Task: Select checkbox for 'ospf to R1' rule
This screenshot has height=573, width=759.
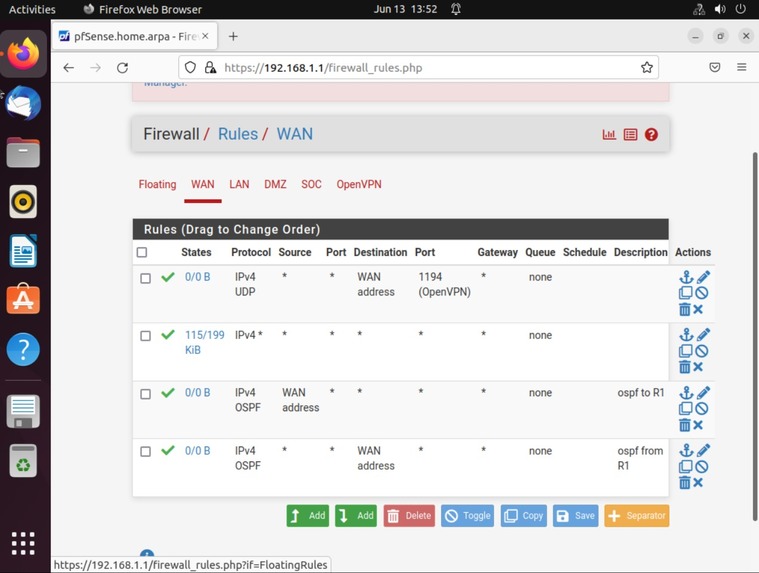Action: click(145, 394)
